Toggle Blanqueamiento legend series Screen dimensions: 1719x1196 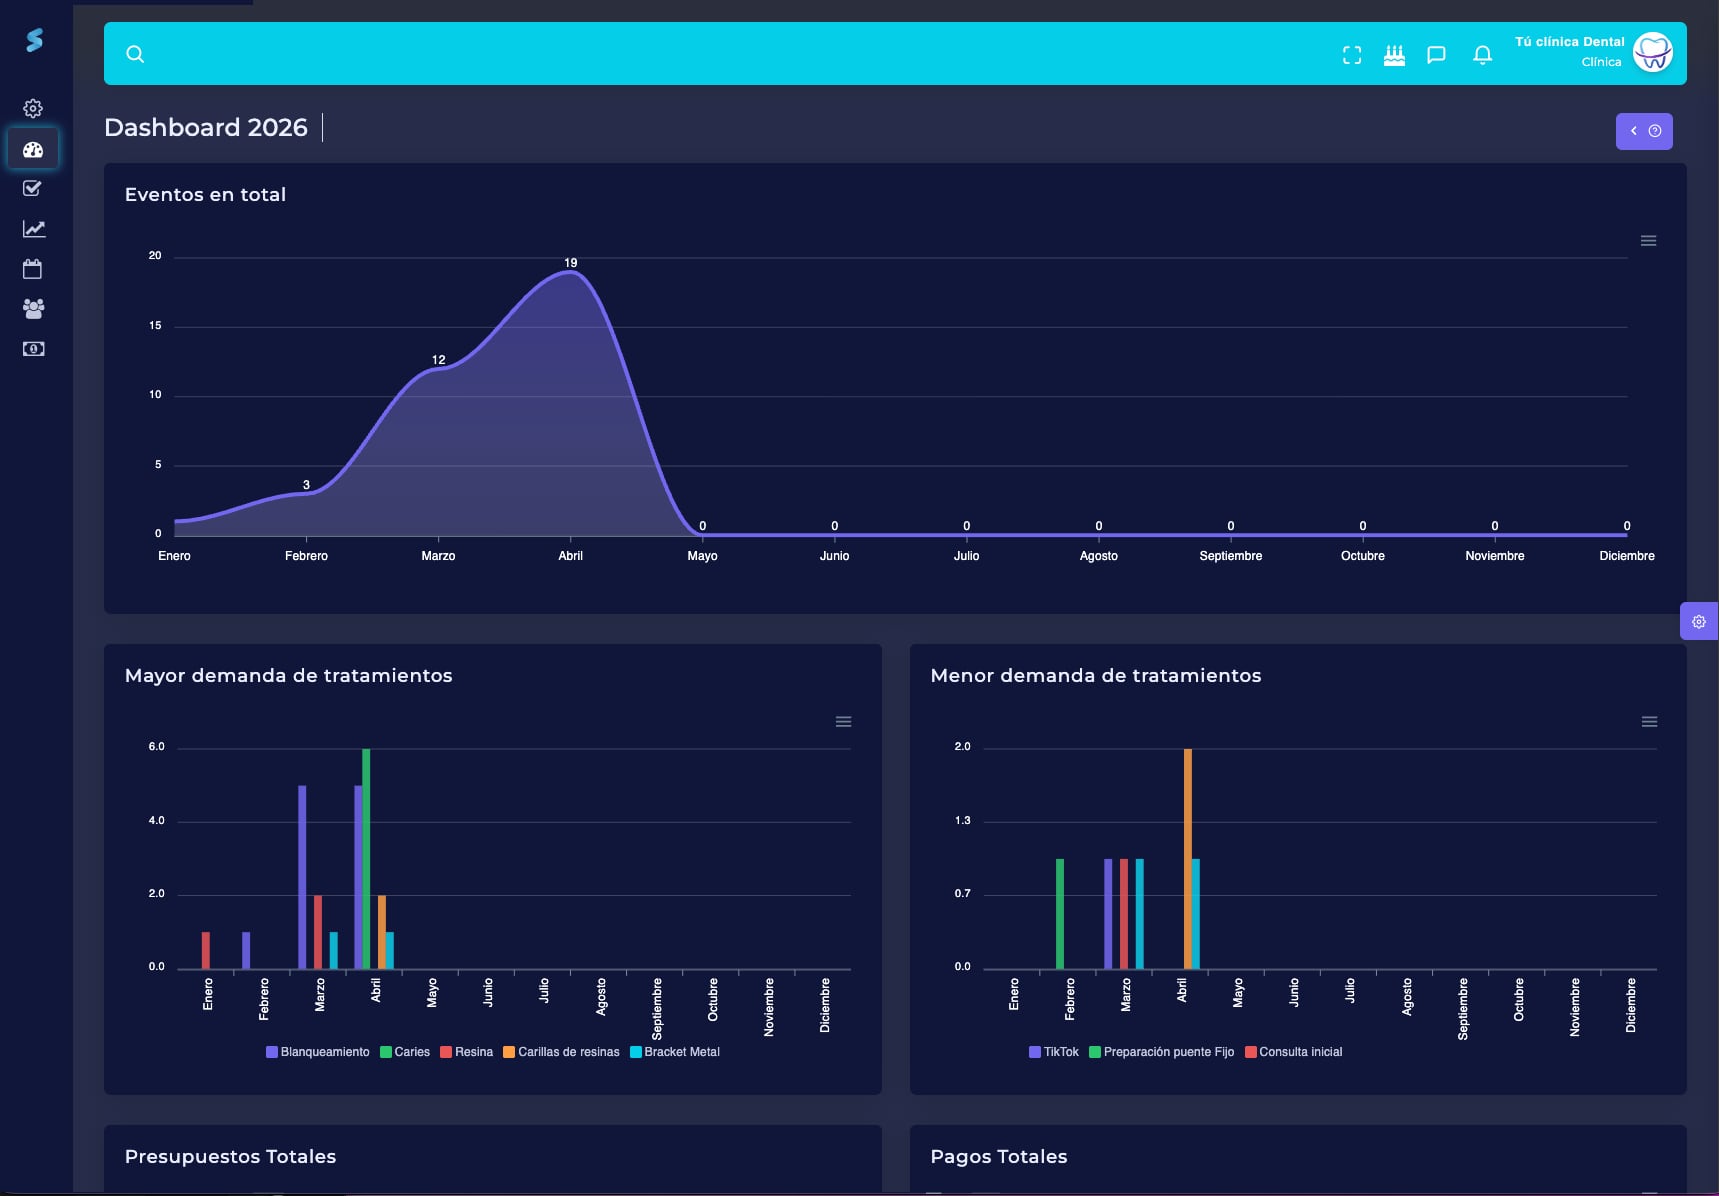point(318,1052)
